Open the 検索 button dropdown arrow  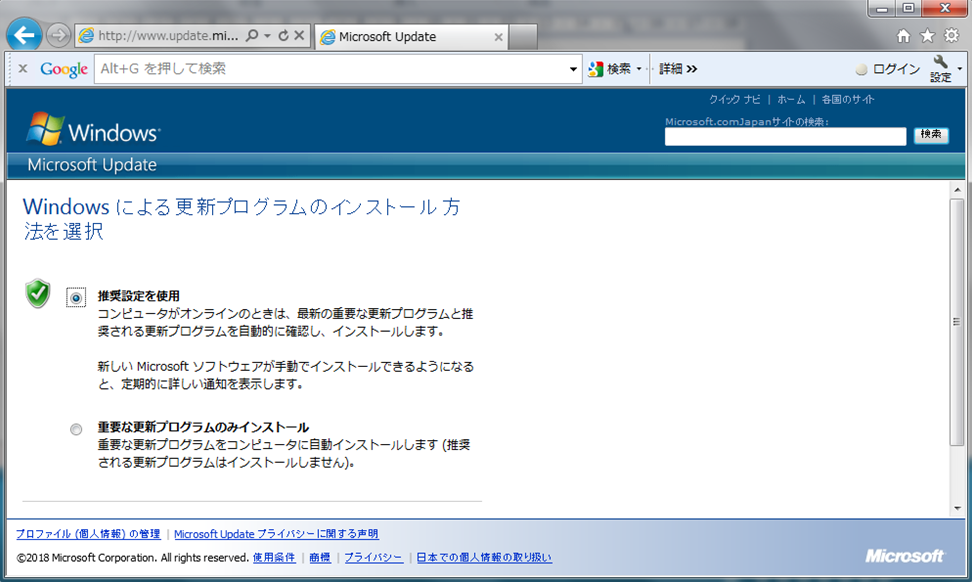tap(639, 69)
